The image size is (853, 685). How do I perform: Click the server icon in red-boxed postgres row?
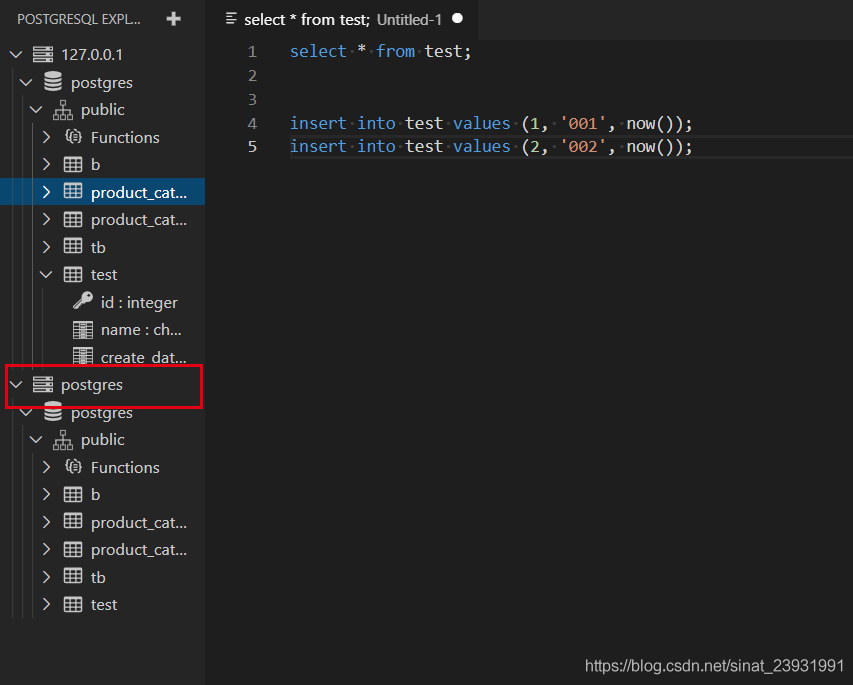pos(43,384)
